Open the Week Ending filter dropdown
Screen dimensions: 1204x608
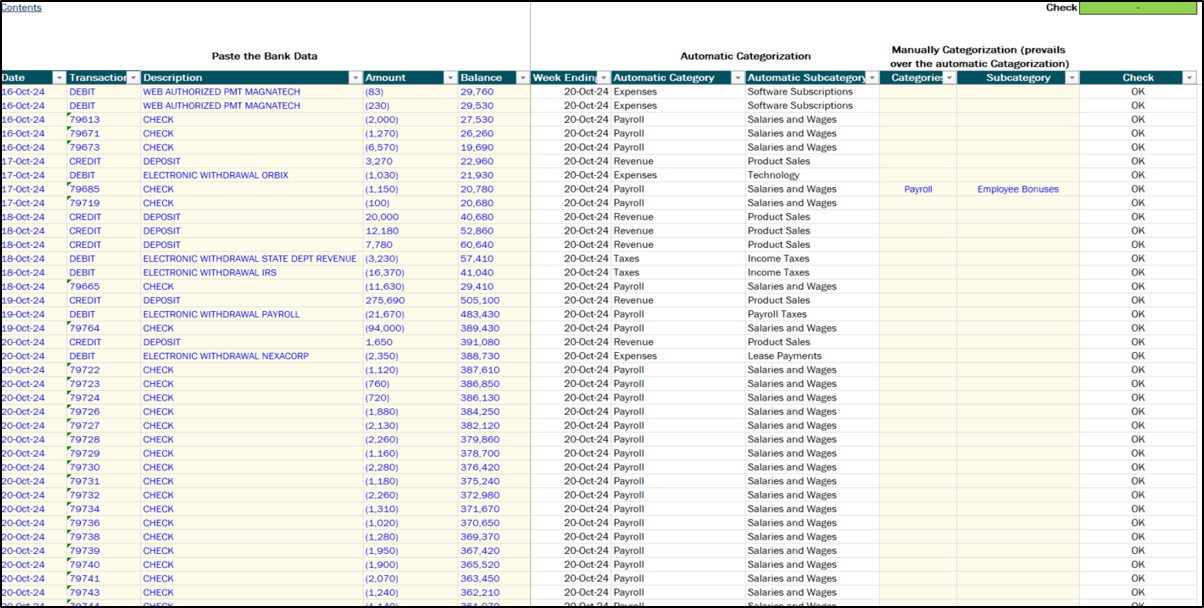[603, 78]
